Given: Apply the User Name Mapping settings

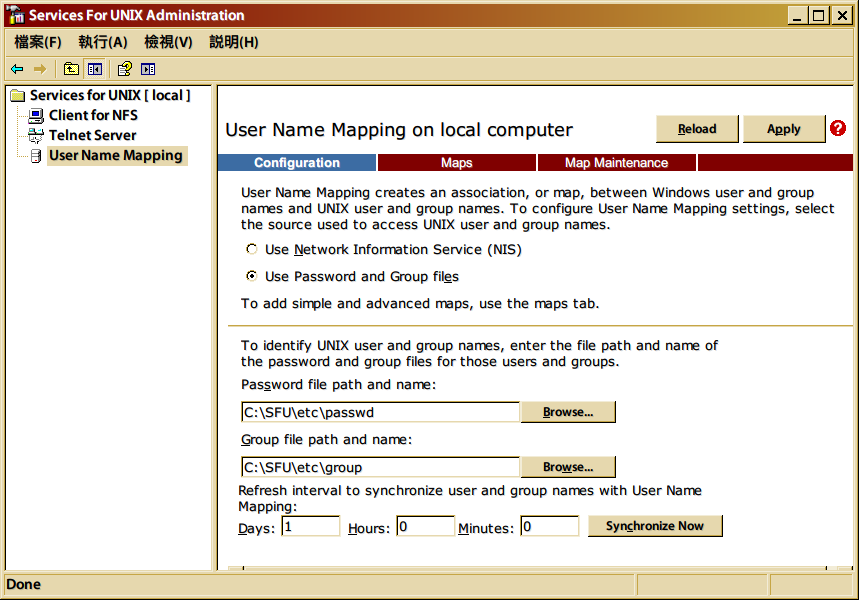Looking at the screenshot, I should pos(784,128).
